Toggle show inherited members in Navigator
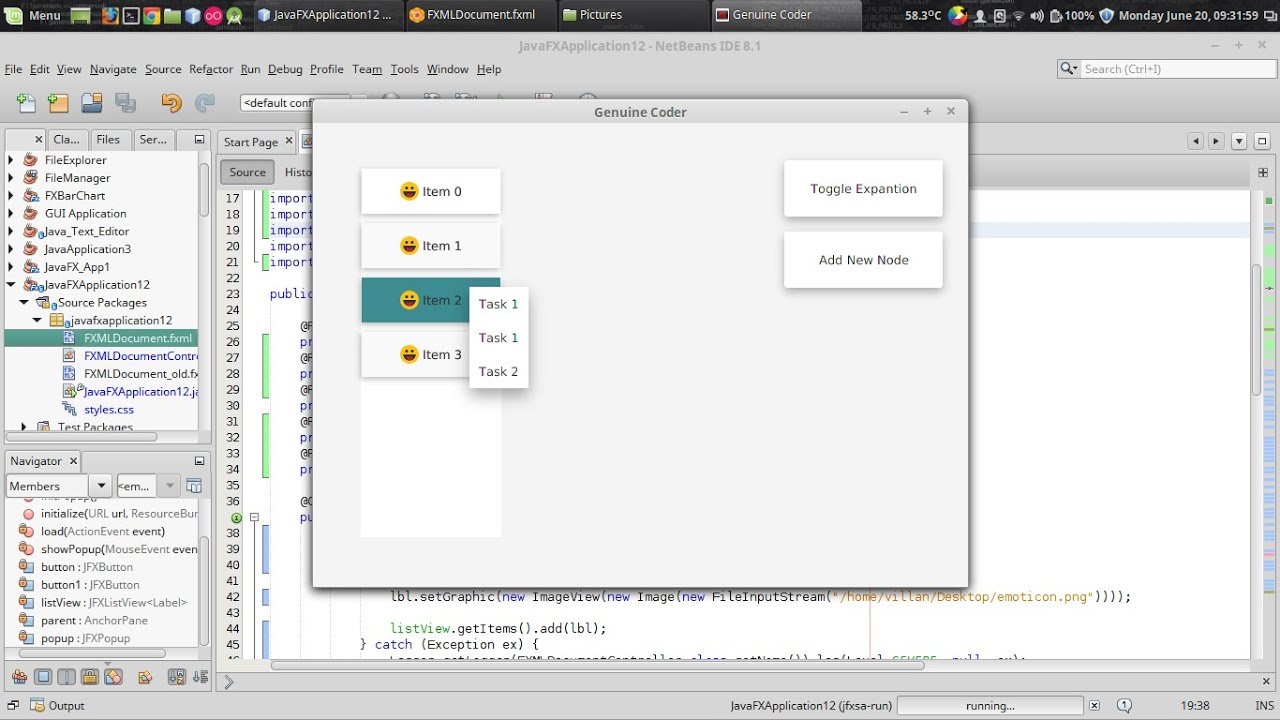 [x=20, y=677]
